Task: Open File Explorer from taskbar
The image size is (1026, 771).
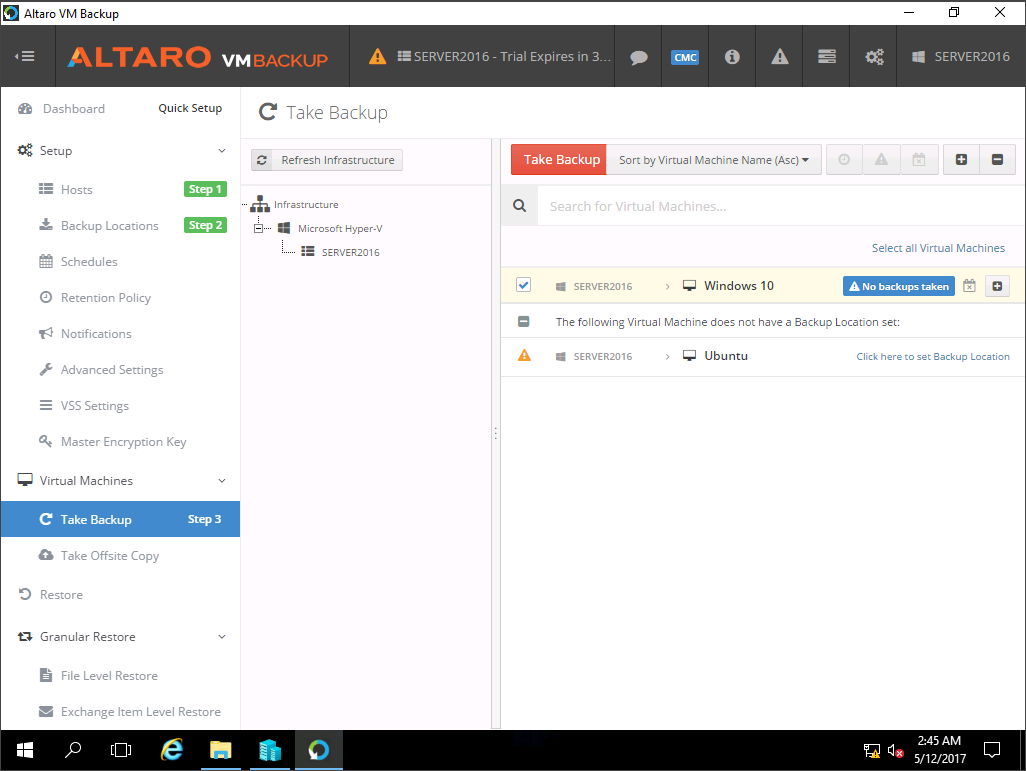Action: 221,750
